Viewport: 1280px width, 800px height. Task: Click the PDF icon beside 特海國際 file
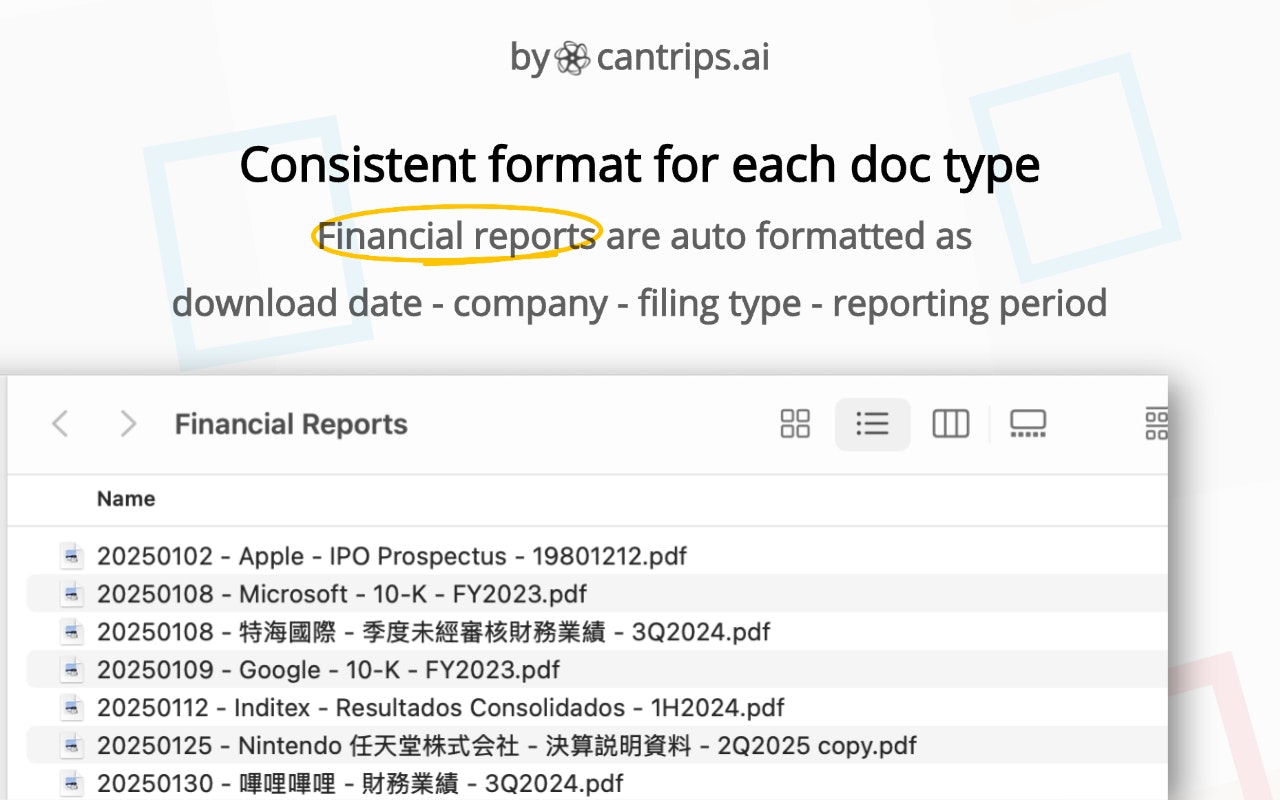click(x=71, y=632)
